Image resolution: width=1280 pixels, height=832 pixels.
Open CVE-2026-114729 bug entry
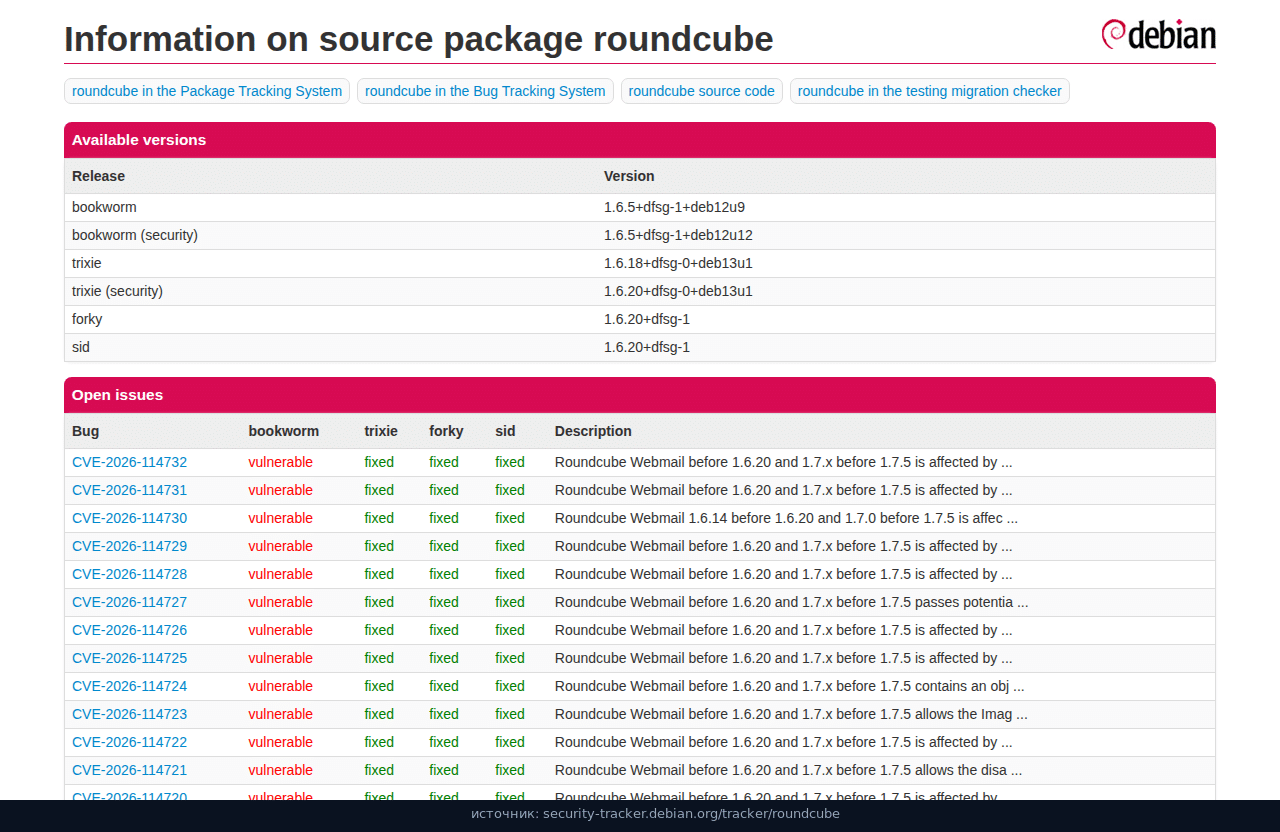click(x=129, y=546)
